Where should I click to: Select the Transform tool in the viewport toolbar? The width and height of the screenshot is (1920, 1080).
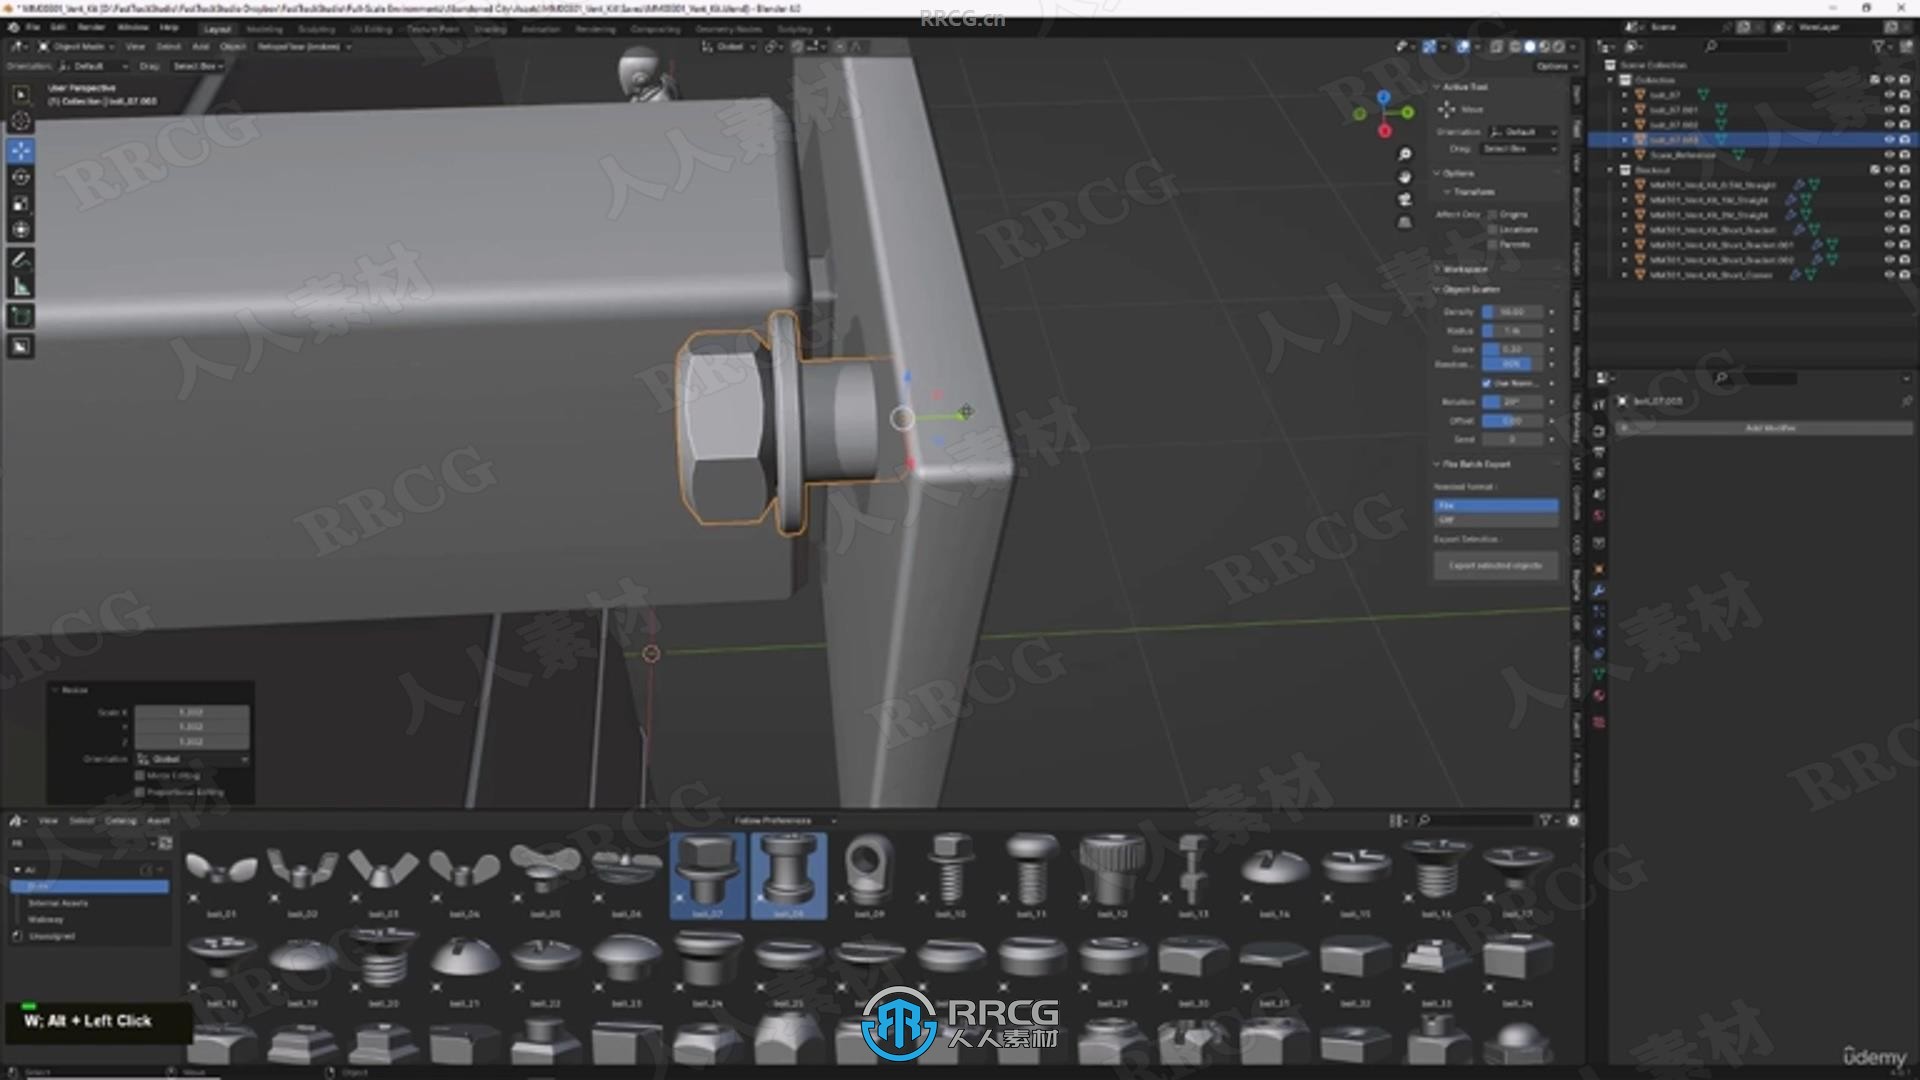click(x=20, y=229)
